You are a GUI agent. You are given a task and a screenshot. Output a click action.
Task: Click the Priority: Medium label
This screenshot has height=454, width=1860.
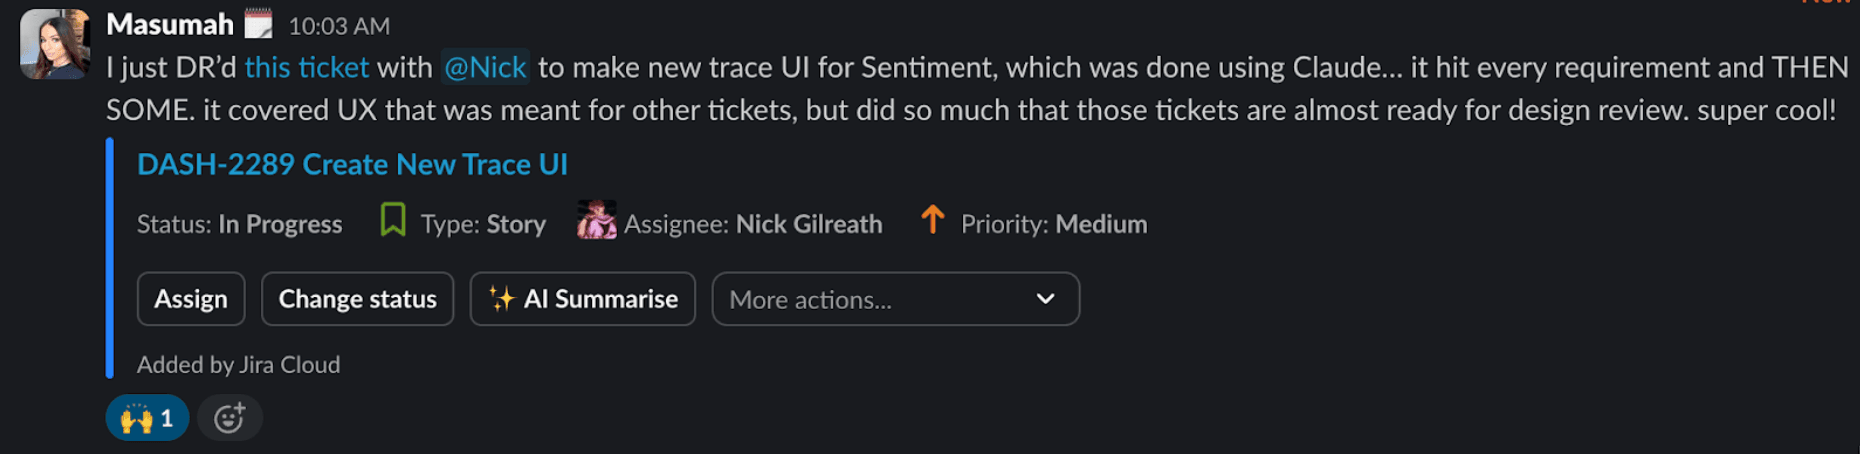click(x=1053, y=224)
